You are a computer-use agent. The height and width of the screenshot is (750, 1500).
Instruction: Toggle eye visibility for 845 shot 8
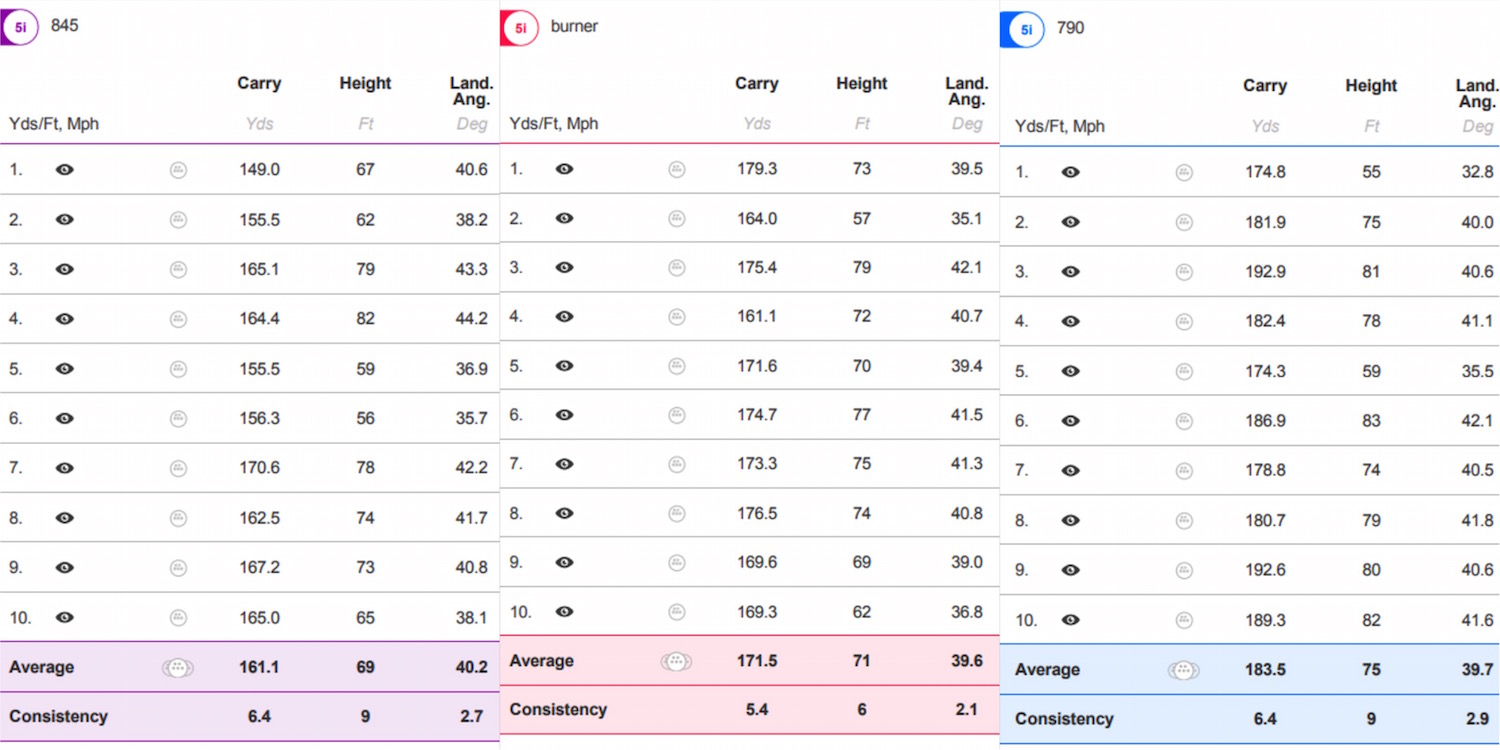coord(65,518)
